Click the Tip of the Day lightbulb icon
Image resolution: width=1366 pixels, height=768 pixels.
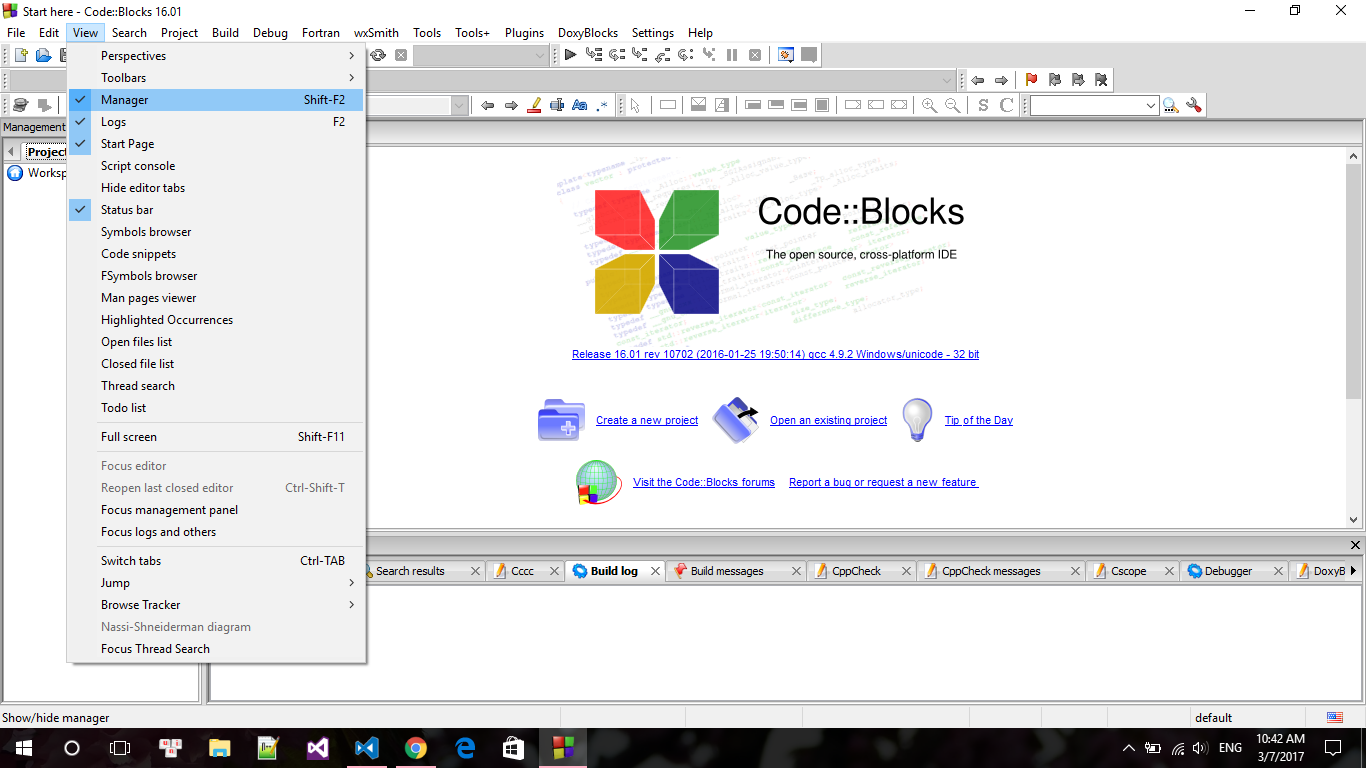click(917, 420)
